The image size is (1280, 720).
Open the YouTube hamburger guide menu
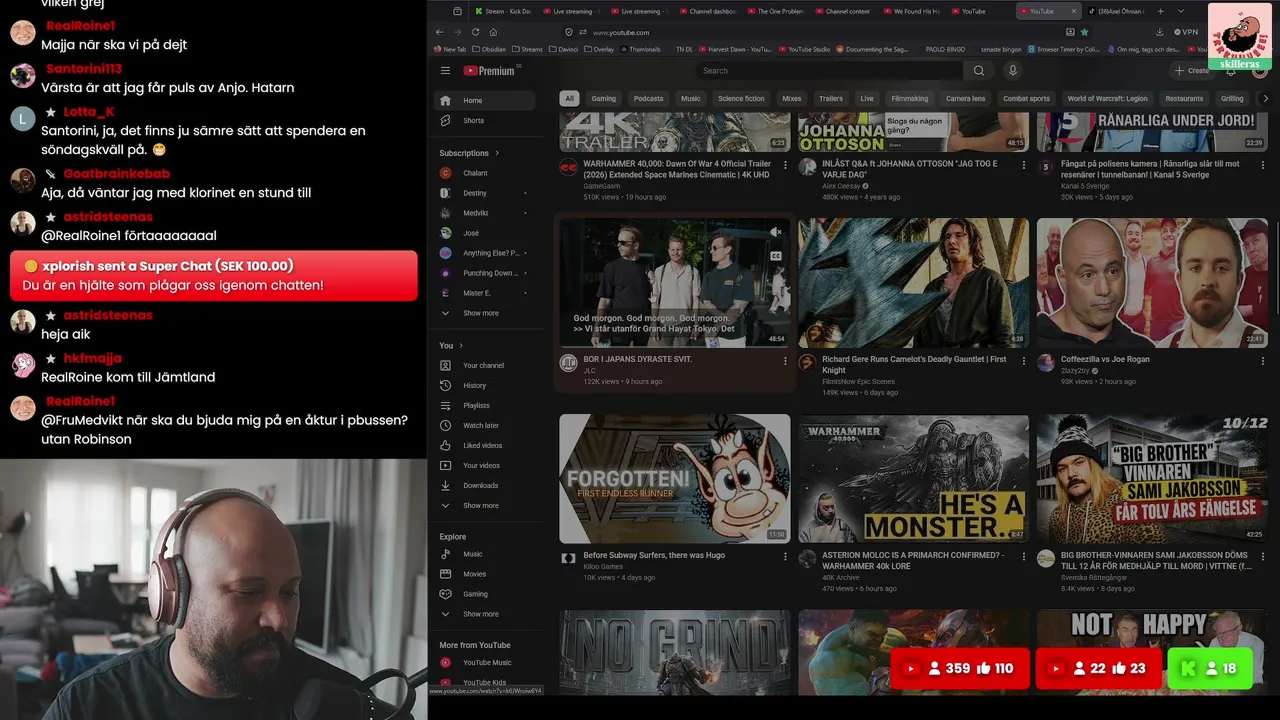tap(445, 71)
